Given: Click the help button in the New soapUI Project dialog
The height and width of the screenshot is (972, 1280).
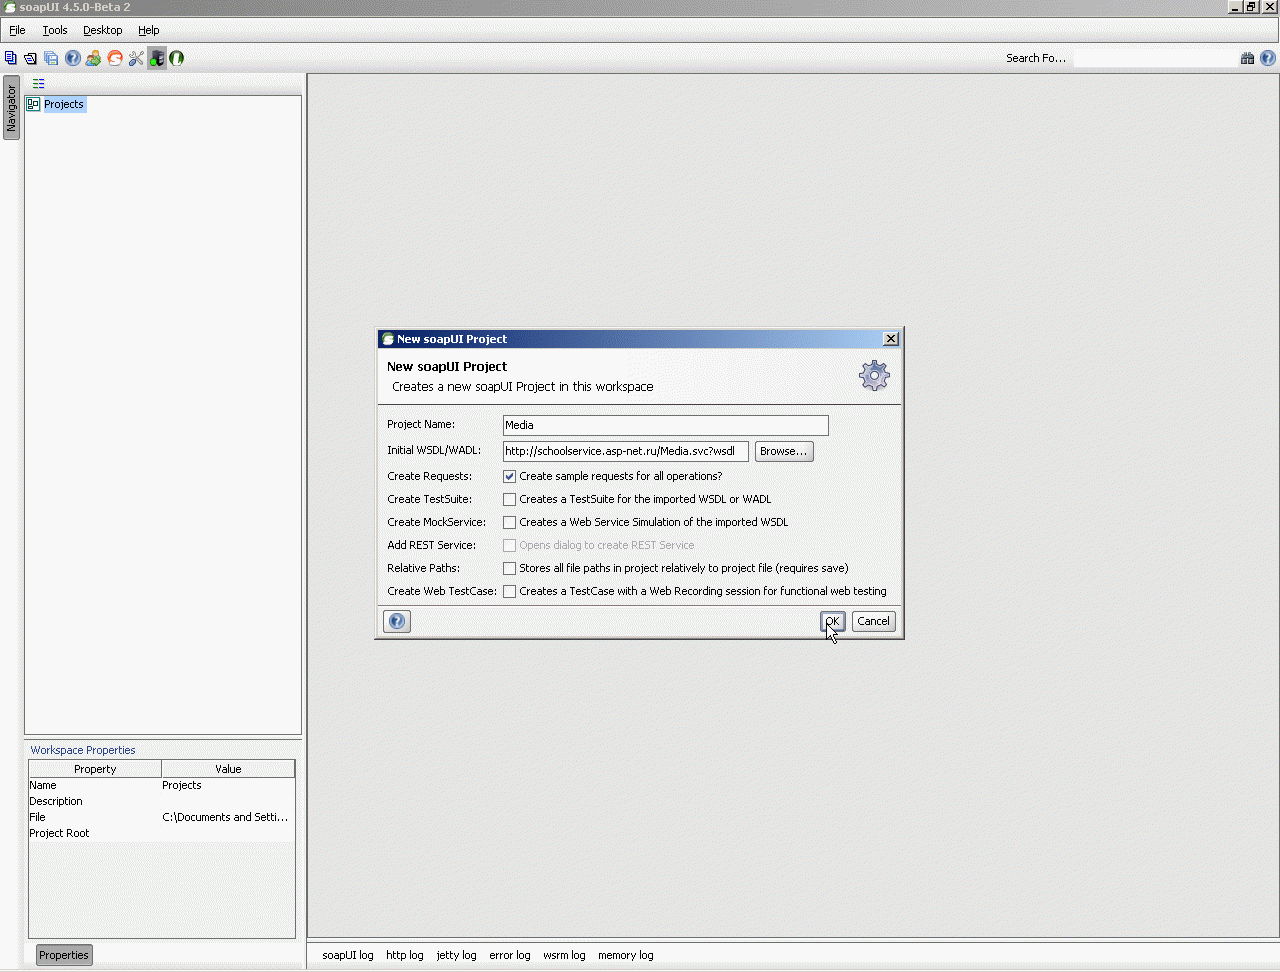Looking at the screenshot, I should click(397, 621).
